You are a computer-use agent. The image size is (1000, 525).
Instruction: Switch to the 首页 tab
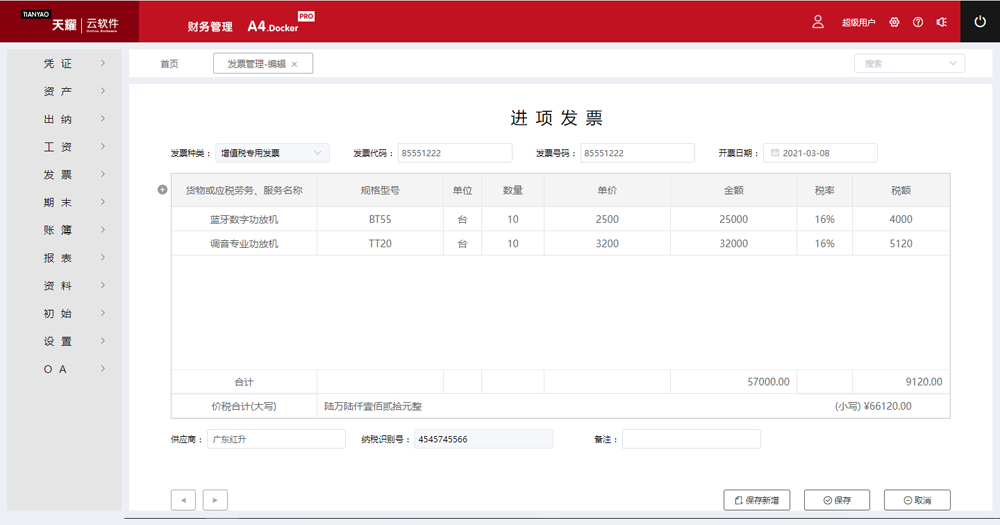click(x=169, y=64)
